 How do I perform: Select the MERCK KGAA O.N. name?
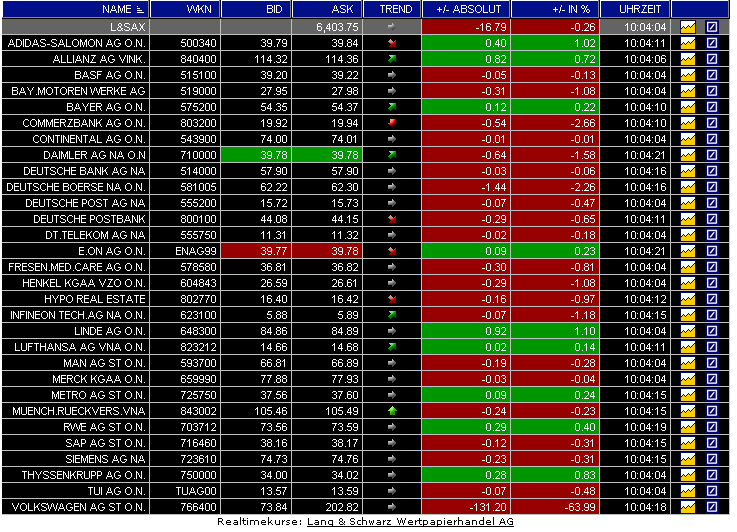pos(99,379)
